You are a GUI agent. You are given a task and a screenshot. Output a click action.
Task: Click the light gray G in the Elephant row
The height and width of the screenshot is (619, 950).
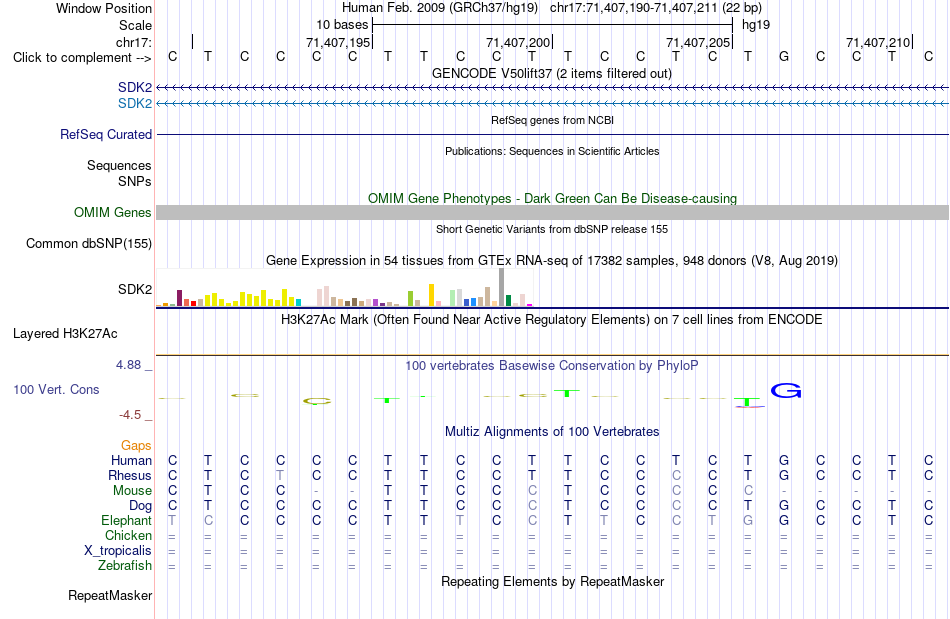748,520
